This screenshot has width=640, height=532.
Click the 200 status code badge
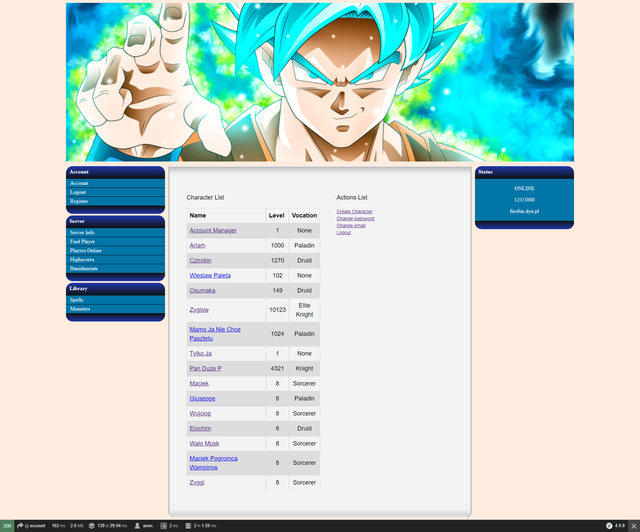point(7,526)
